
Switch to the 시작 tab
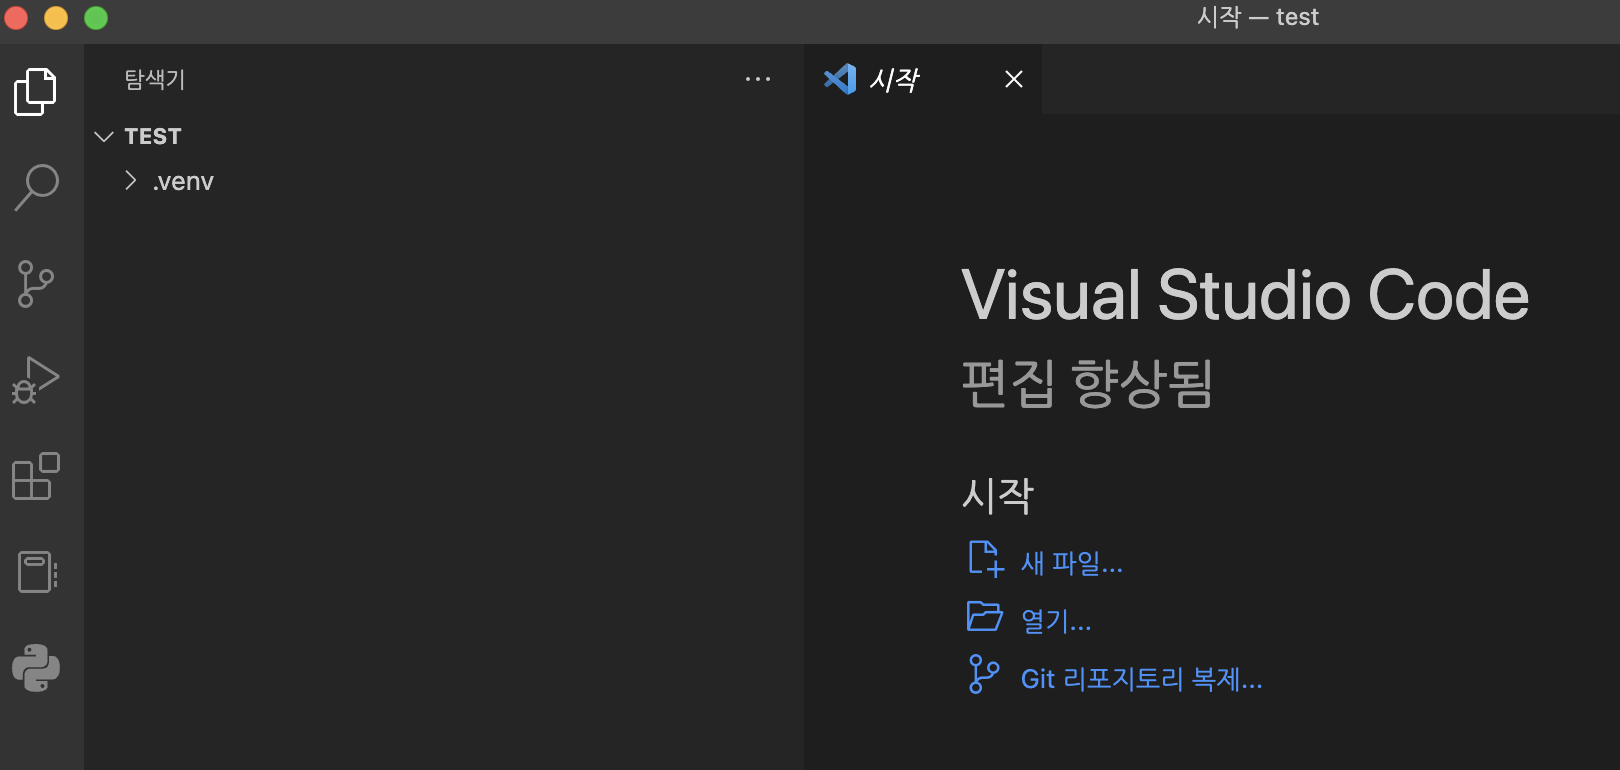922,79
